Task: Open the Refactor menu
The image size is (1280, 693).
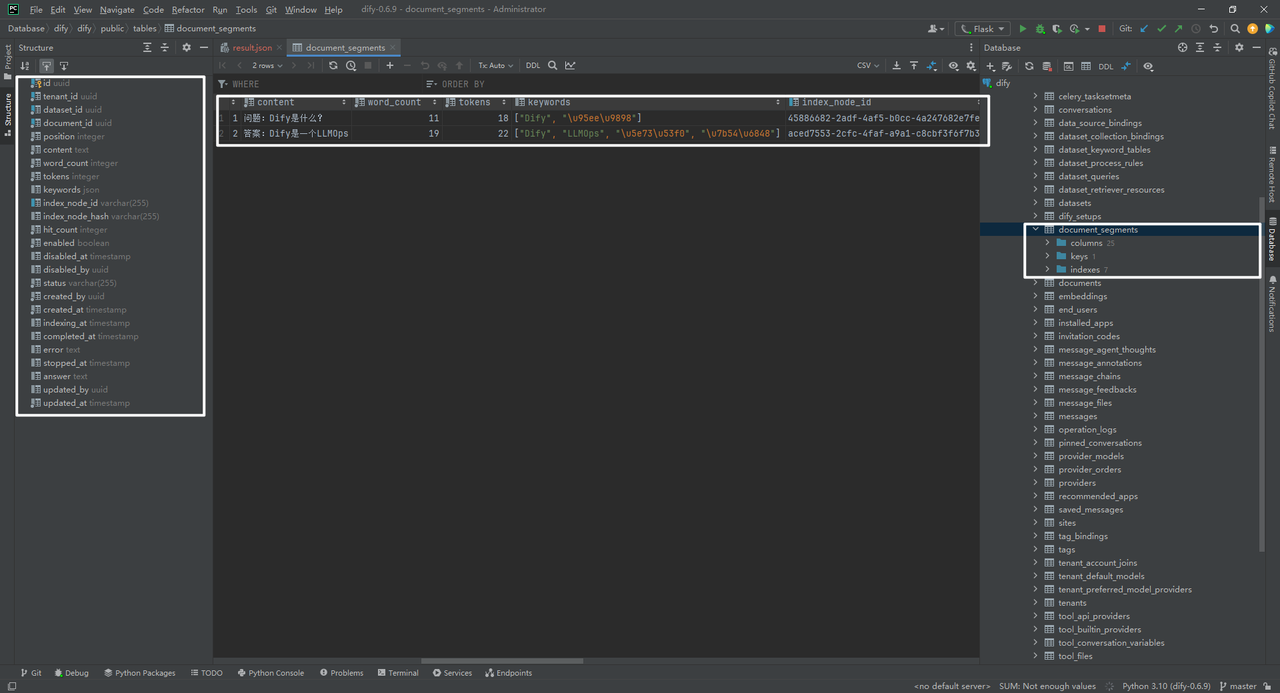Action: point(188,9)
